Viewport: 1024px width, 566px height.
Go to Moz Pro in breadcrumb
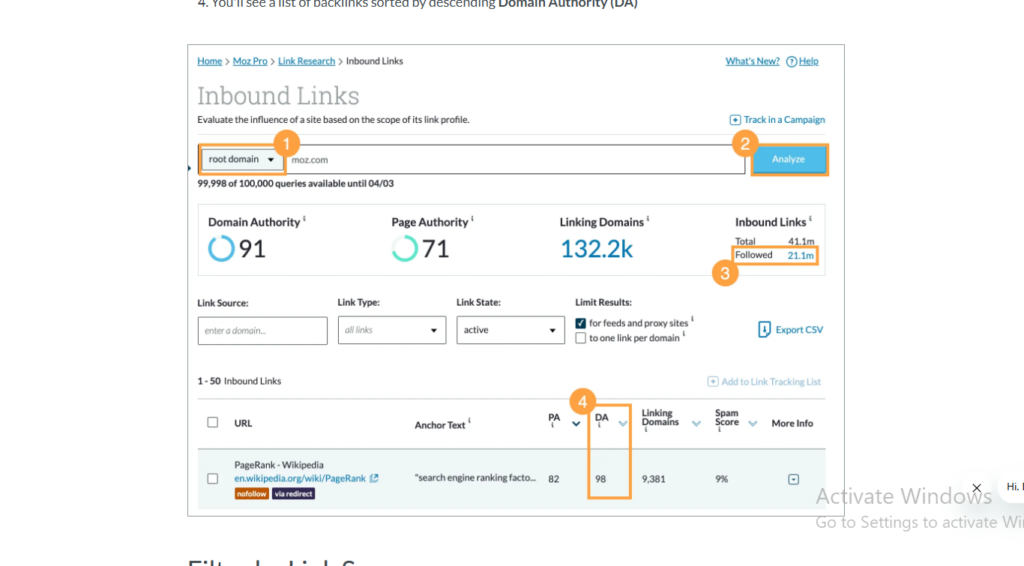tap(250, 61)
